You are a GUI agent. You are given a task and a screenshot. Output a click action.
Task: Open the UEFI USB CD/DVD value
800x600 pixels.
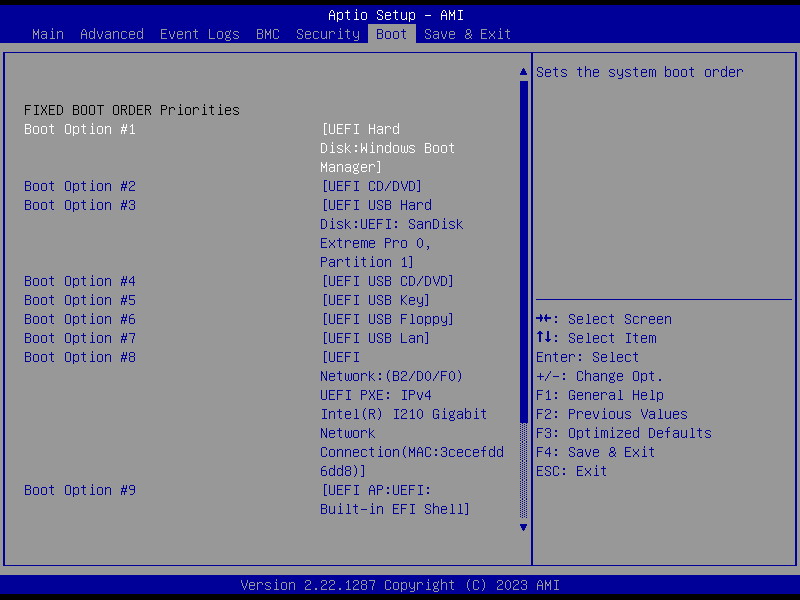(387, 281)
